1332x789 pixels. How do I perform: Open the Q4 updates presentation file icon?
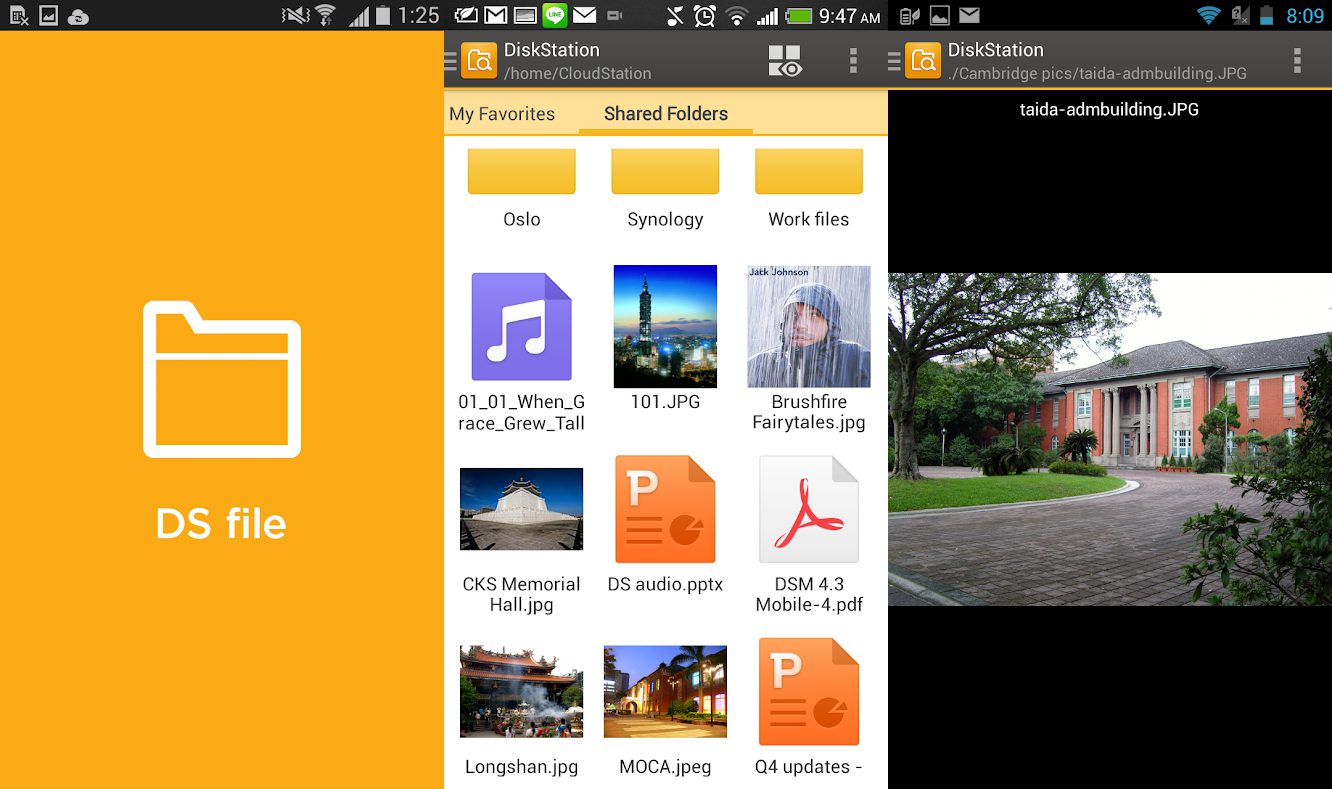click(808, 692)
